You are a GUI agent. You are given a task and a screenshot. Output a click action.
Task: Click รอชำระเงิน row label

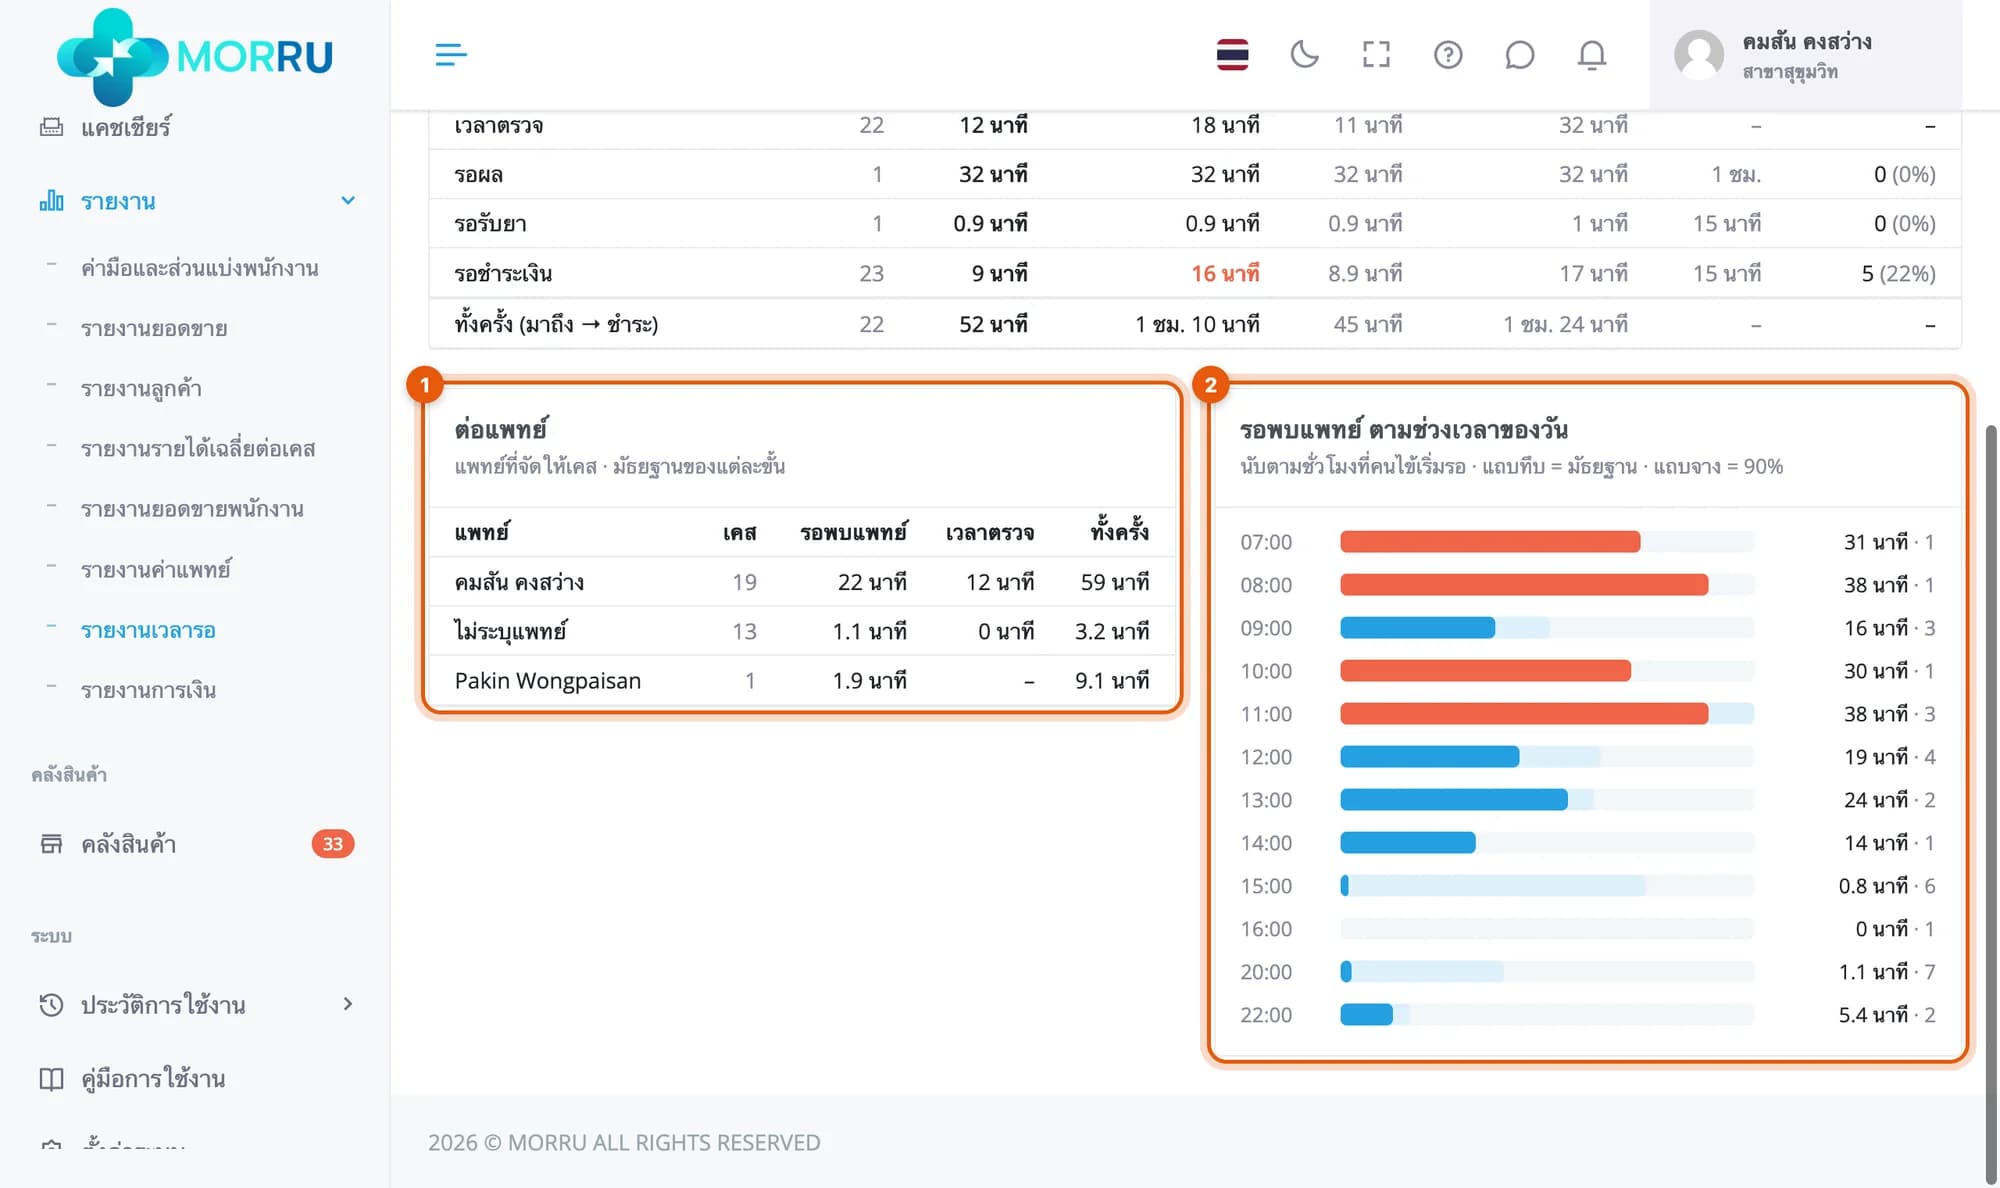coord(503,273)
